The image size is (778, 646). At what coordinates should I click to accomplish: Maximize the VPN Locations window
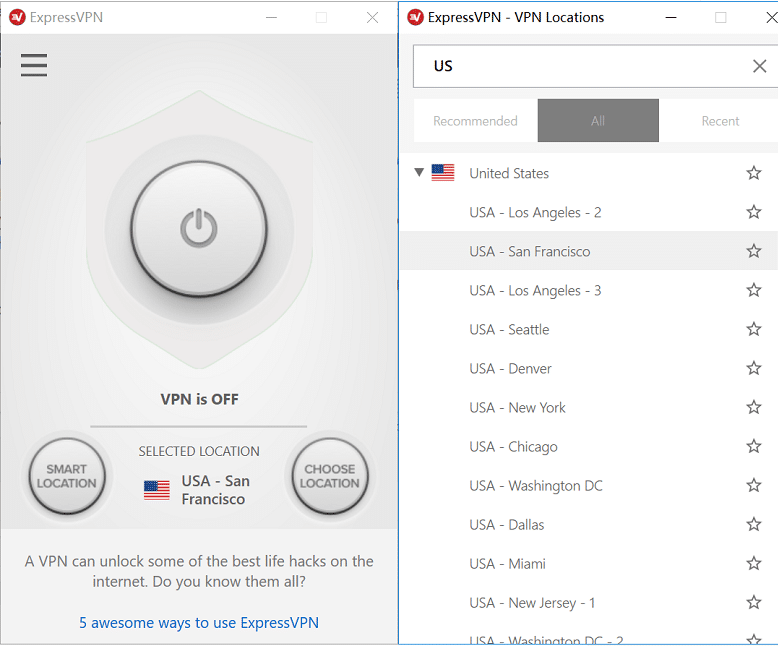(x=720, y=17)
